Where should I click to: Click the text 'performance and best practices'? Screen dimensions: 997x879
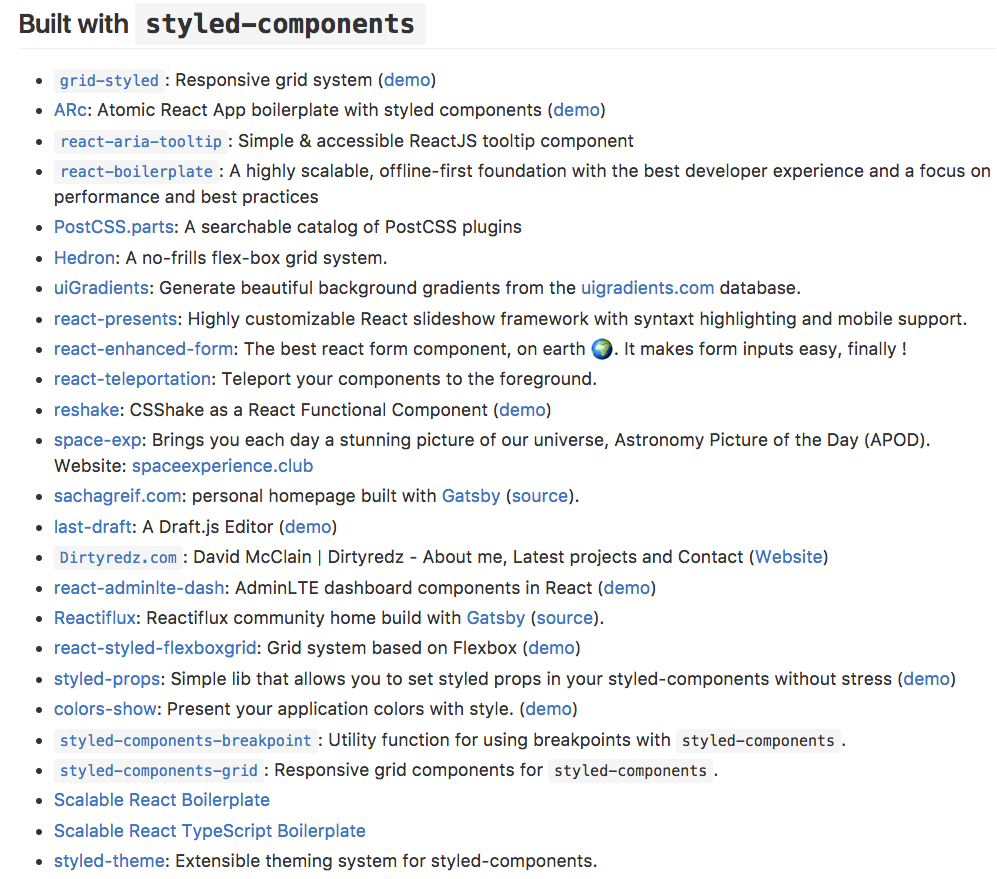click(x=186, y=197)
